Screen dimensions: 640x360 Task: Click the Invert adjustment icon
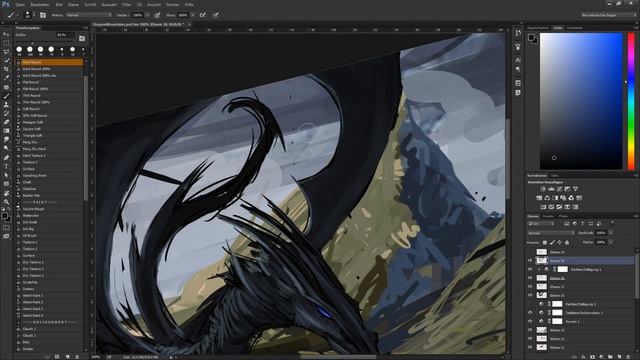(x=543, y=207)
